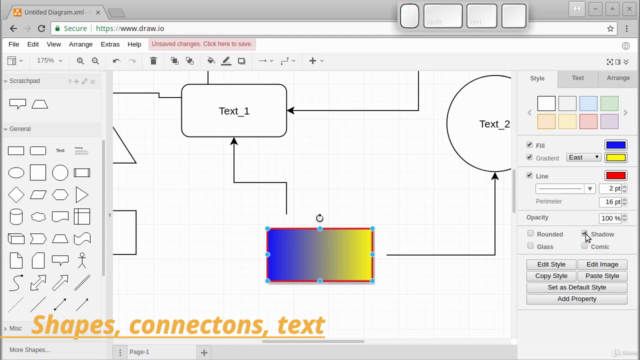Select the hexagon shape in General
This screenshot has width=640, height=360.
pyautogui.click(x=60, y=195)
